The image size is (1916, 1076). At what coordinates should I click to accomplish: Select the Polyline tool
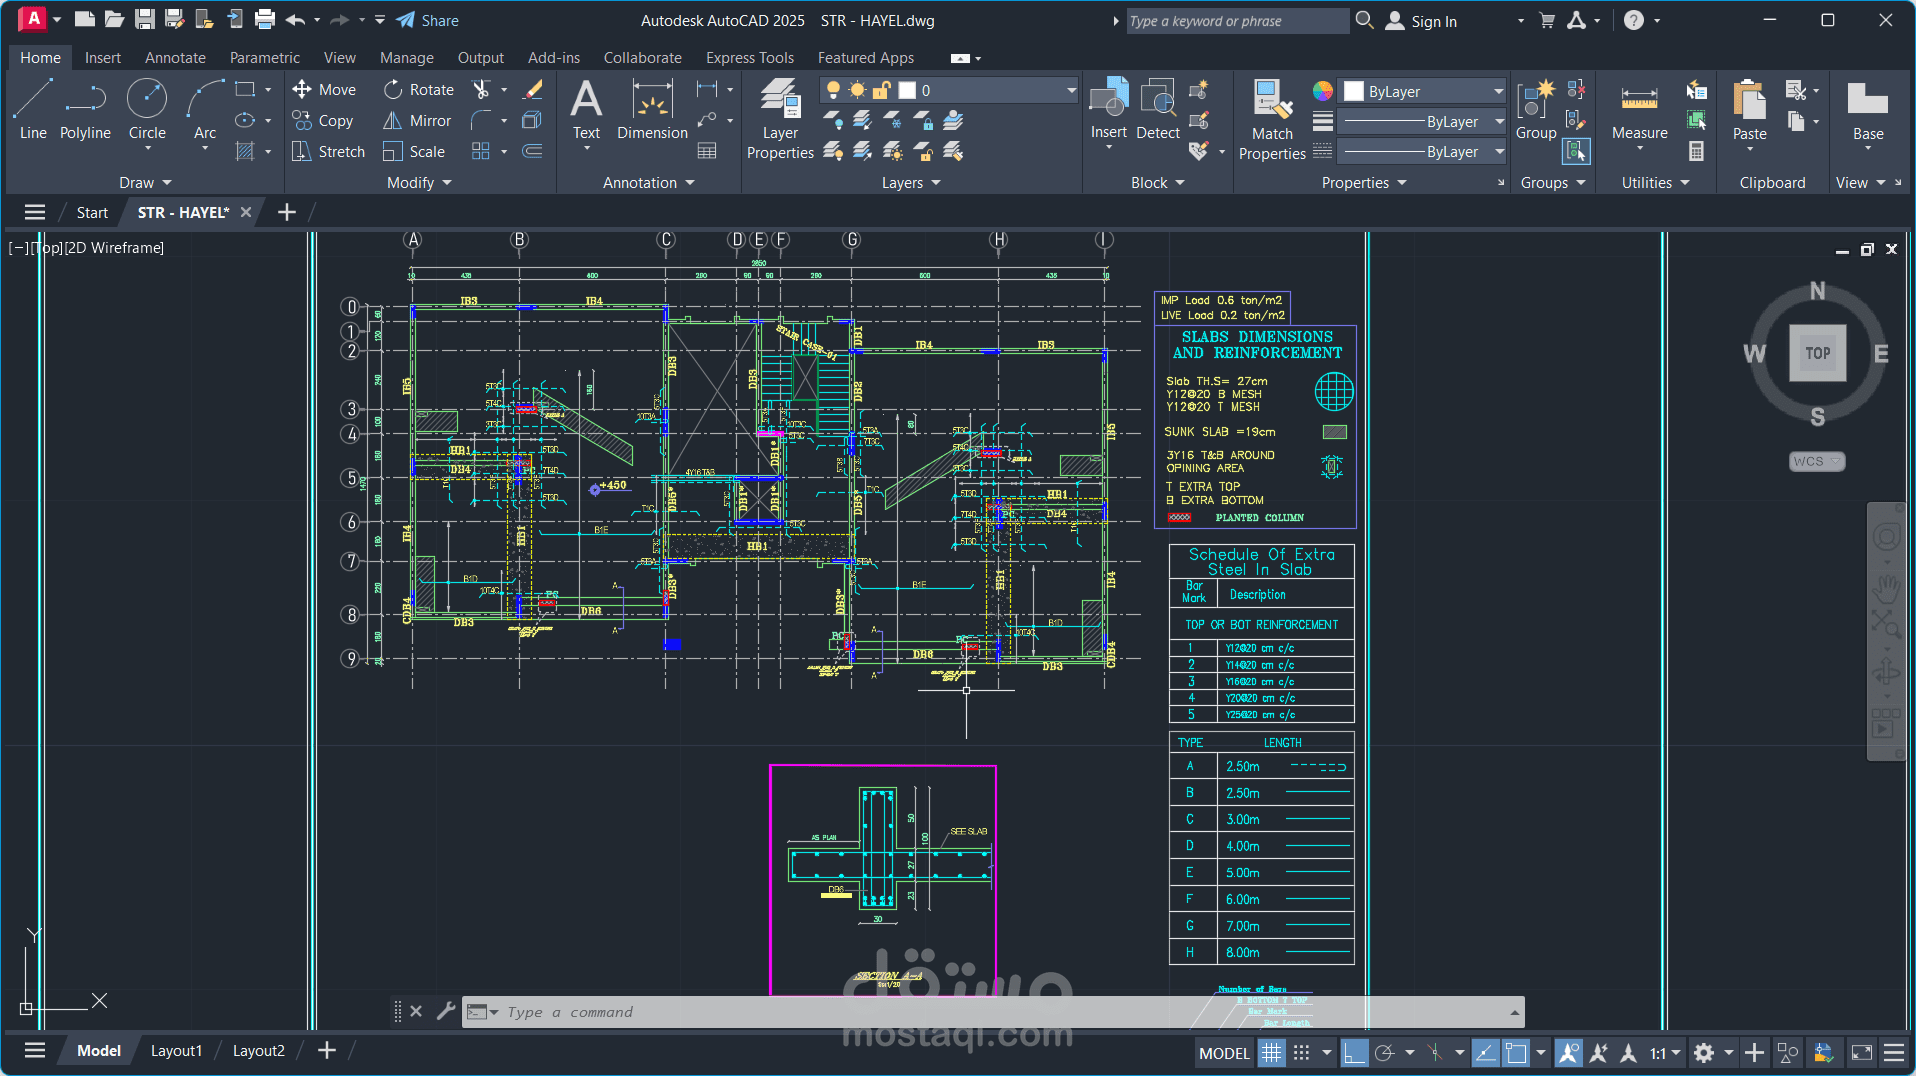click(x=85, y=110)
